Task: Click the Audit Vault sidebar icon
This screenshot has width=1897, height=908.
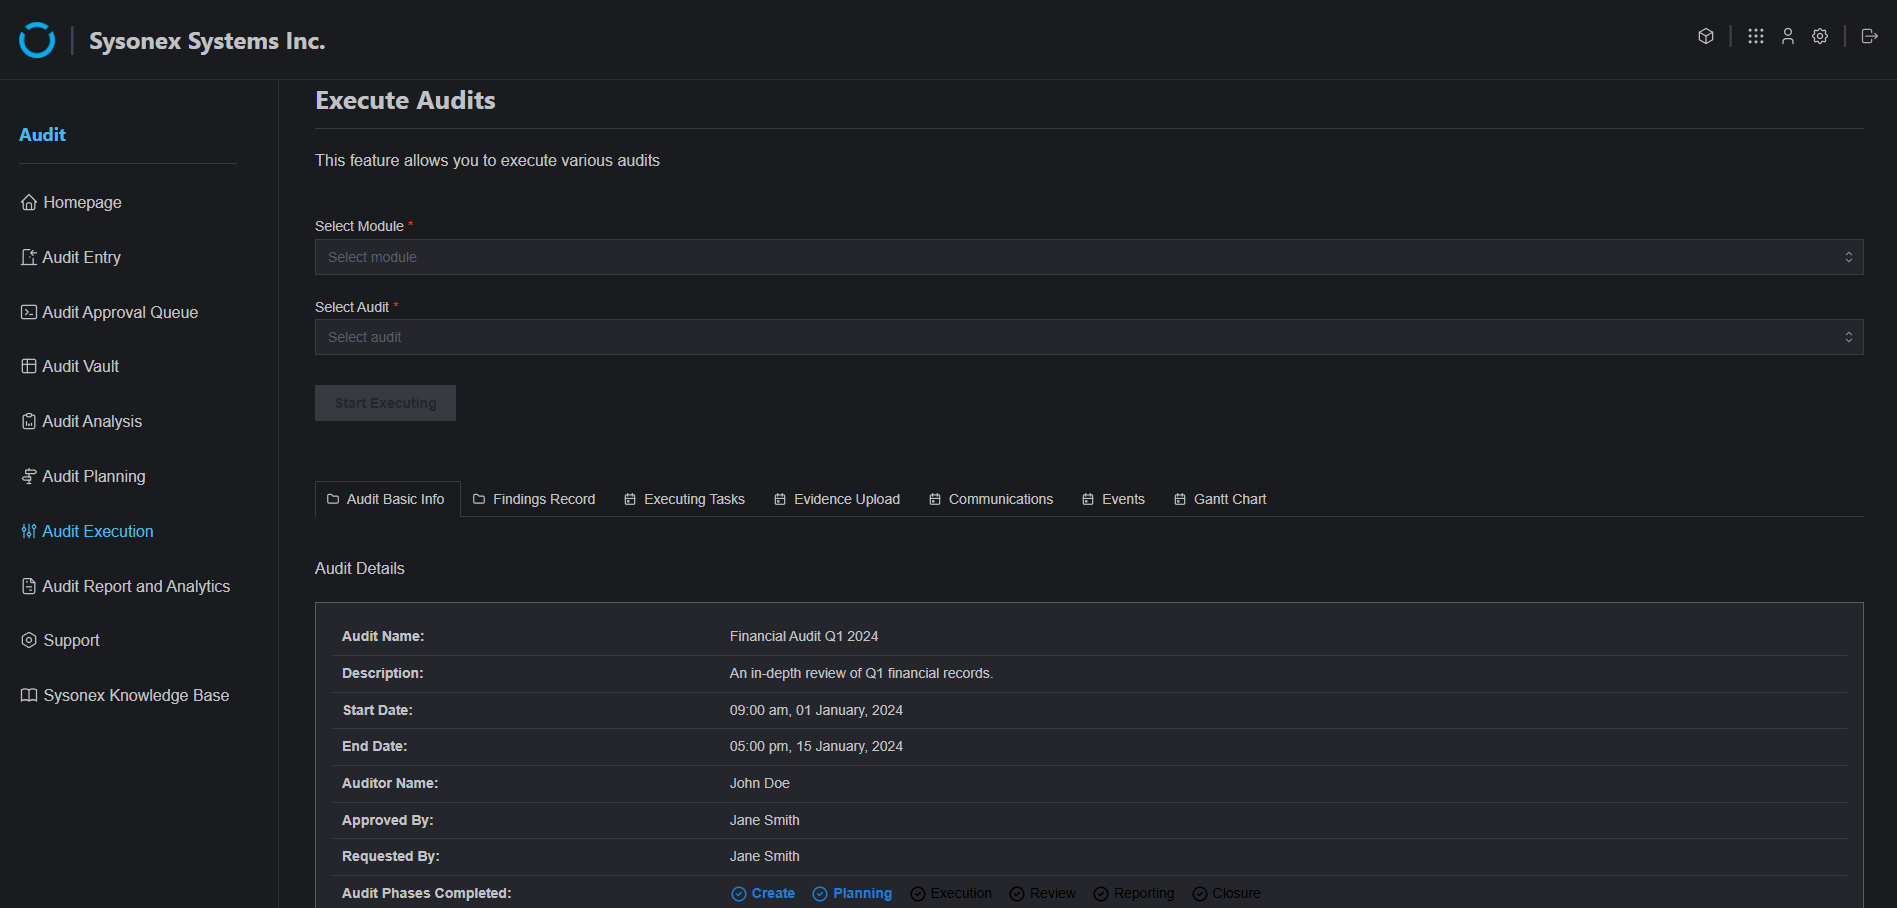Action: pos(29,366)
